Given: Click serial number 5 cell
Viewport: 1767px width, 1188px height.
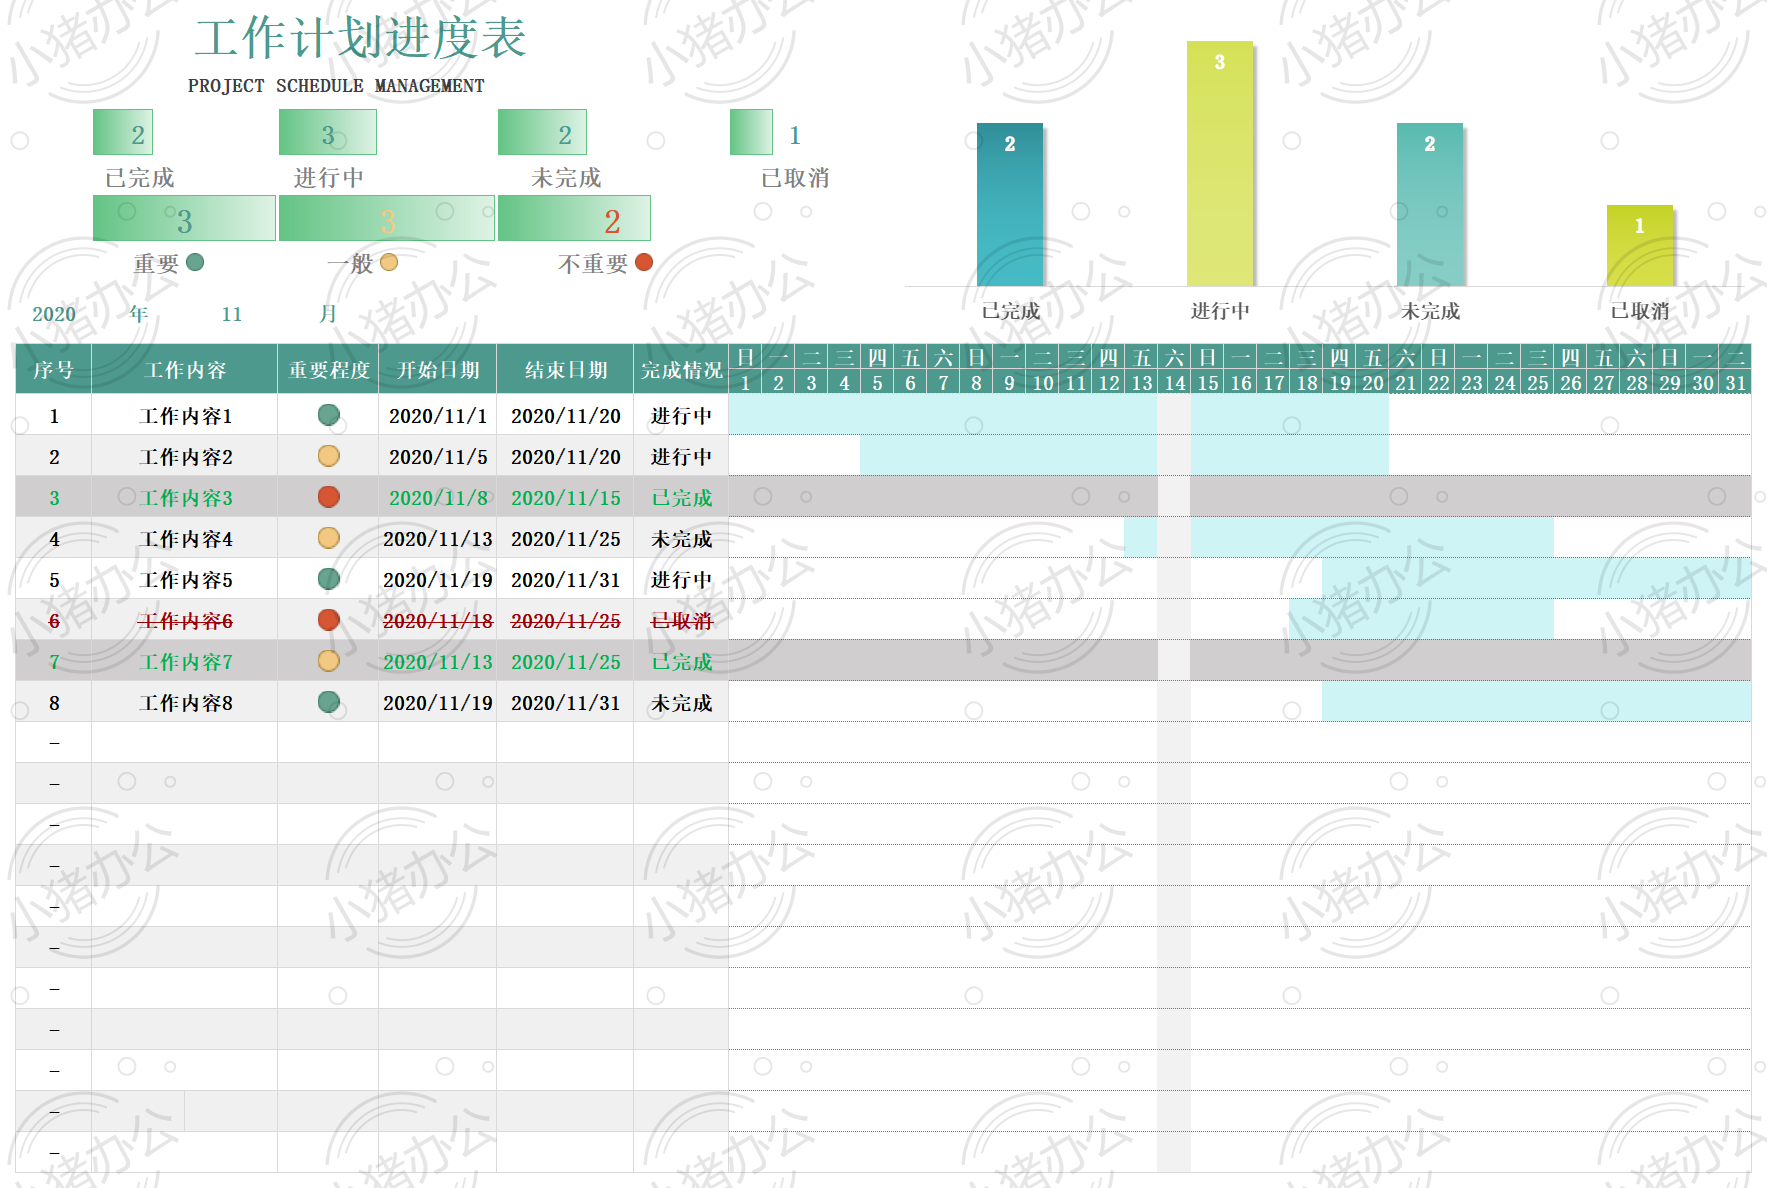Looking at the screenshot, I should [53, 579].
